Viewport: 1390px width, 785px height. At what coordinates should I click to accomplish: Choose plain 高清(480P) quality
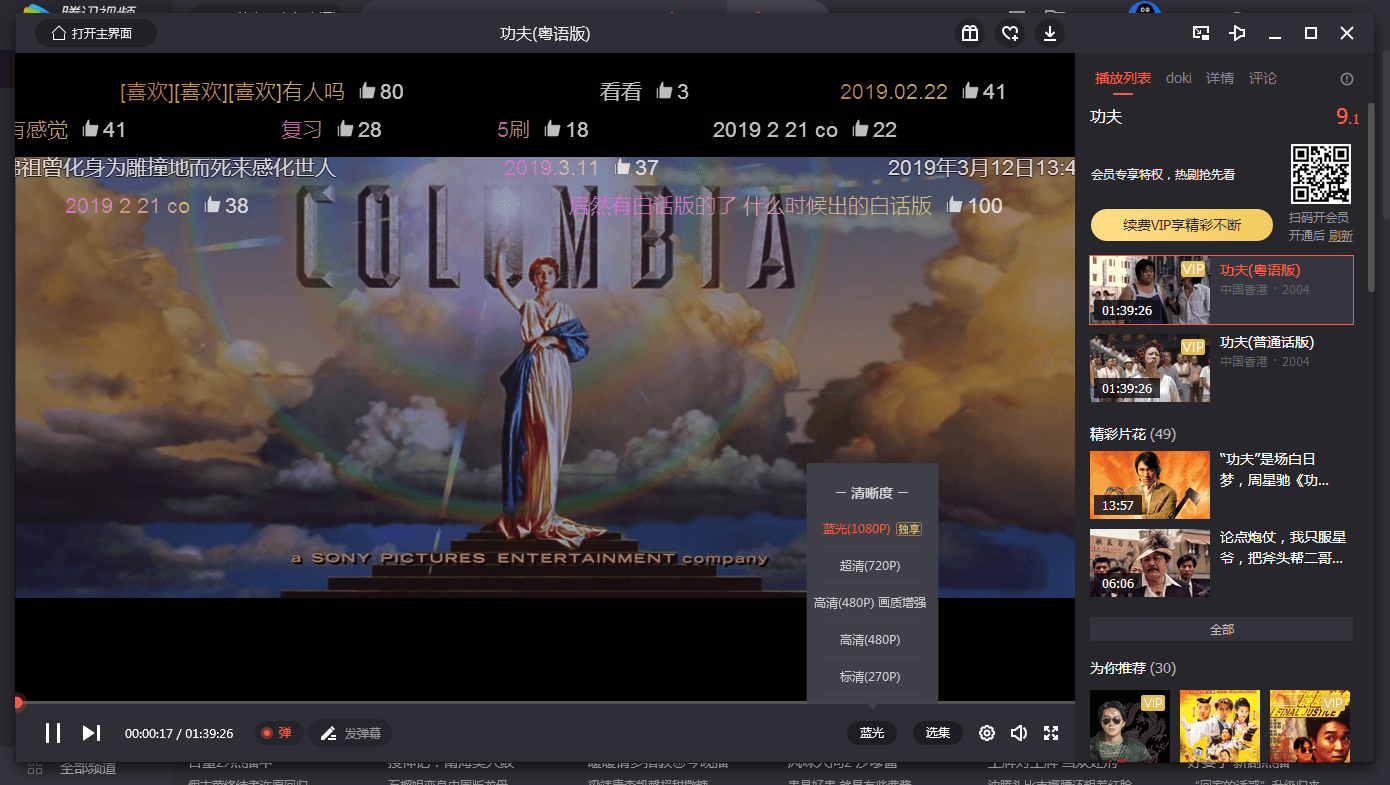pos(870,640)
